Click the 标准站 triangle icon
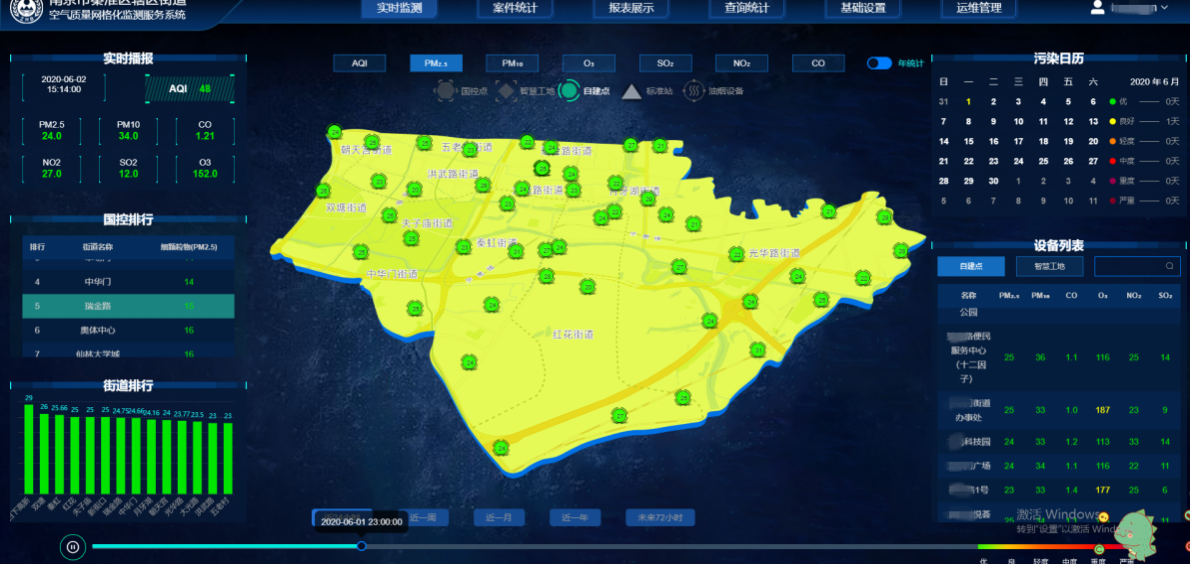Screen dimensions: 1199x568 pos(631,92)
